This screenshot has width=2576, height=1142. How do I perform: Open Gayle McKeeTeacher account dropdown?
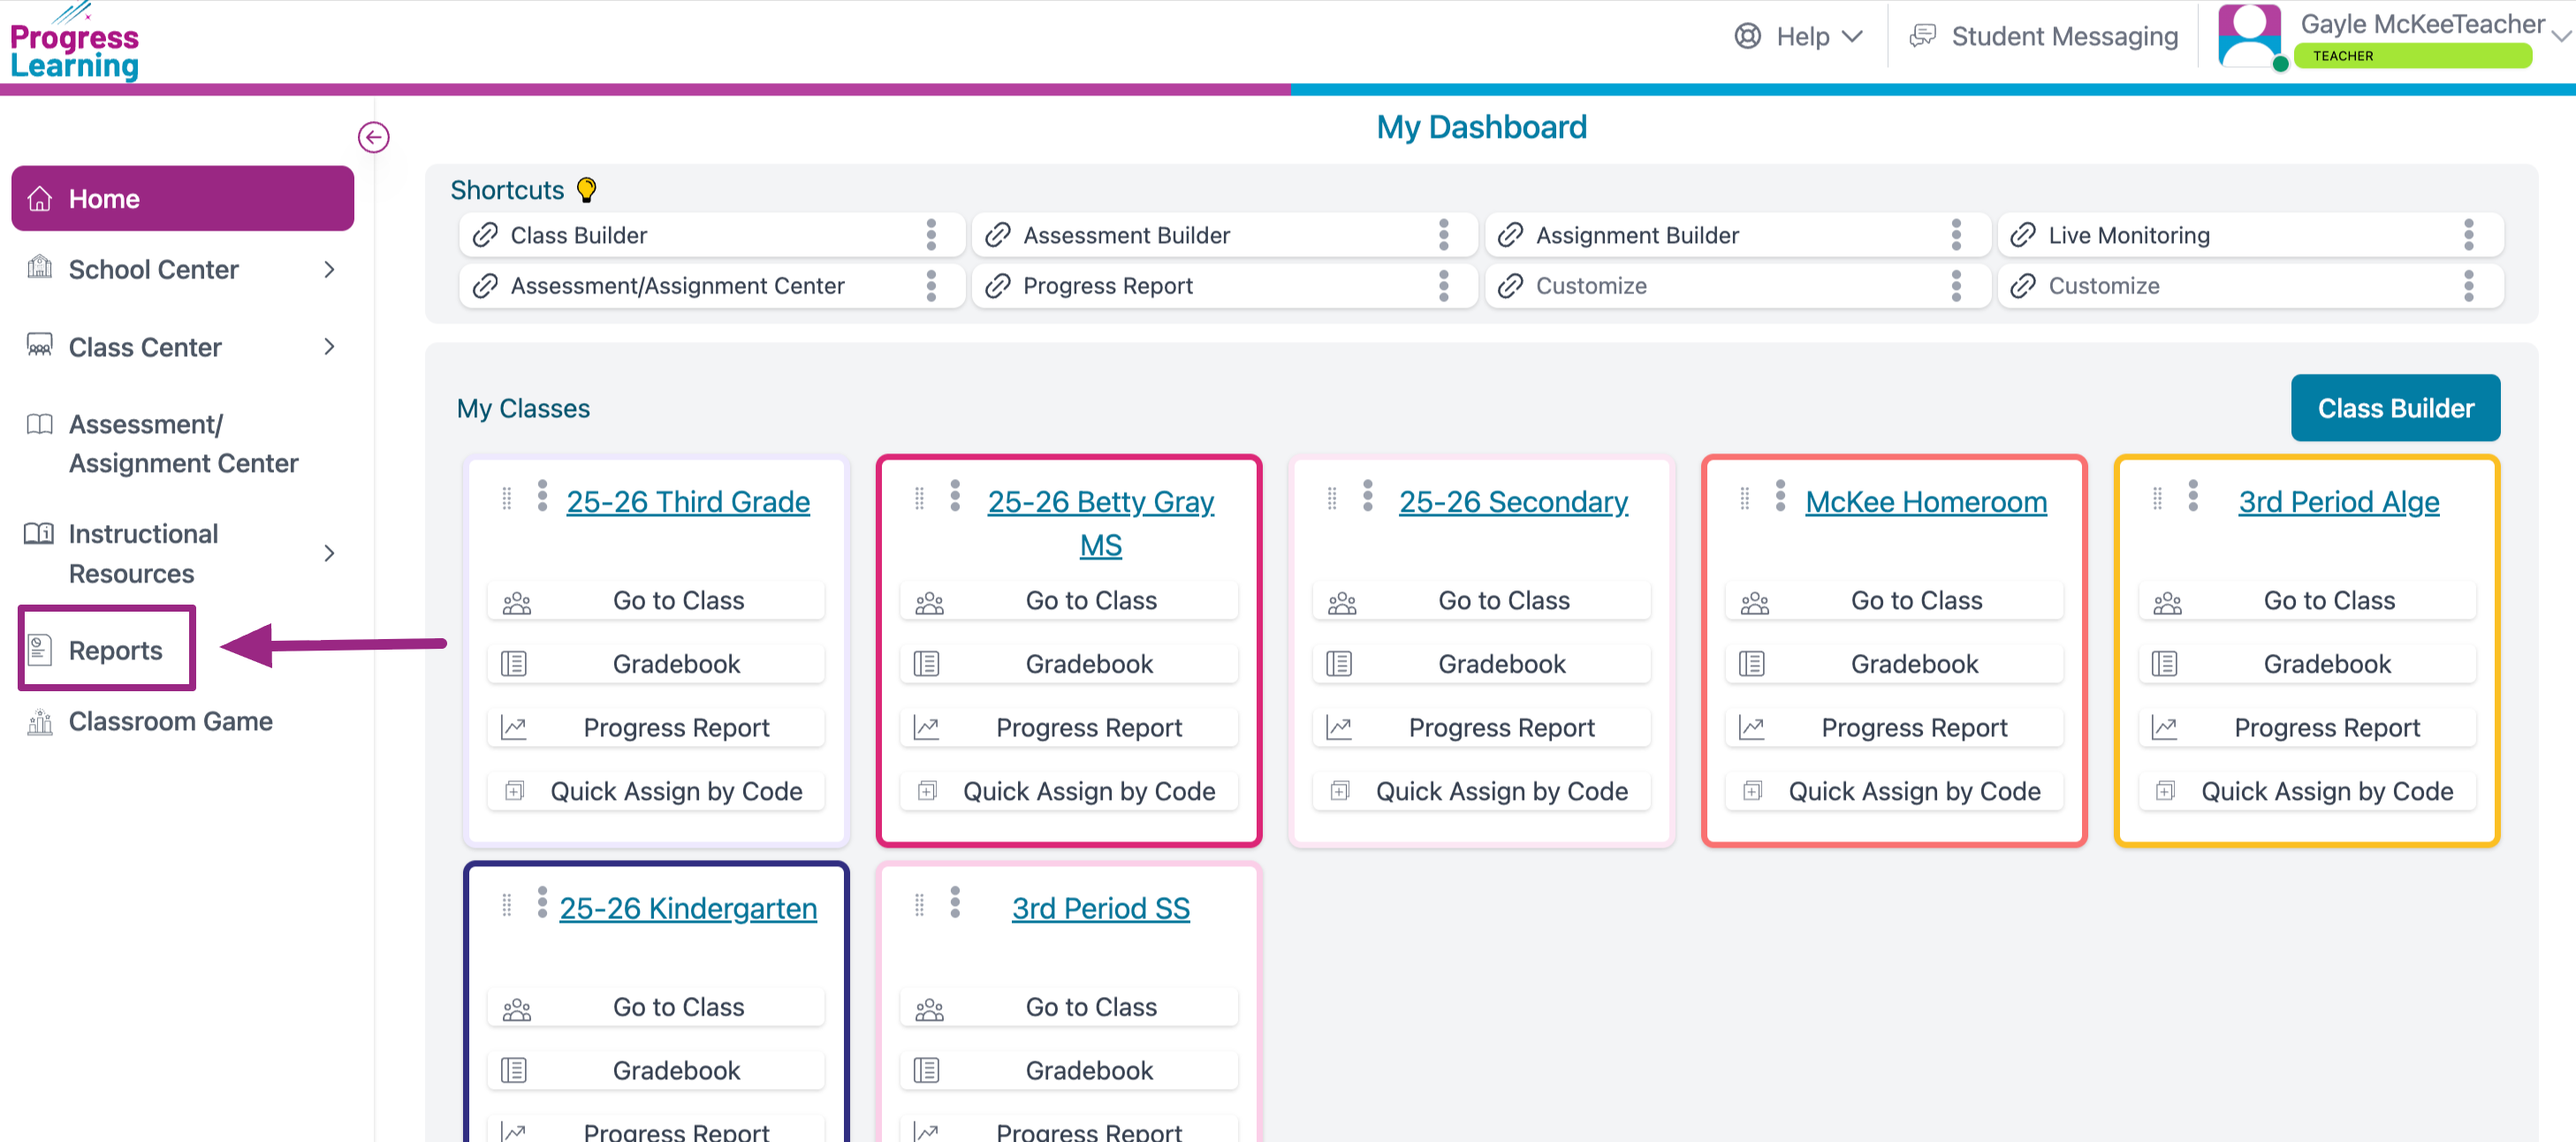(x=2561, y=36)
